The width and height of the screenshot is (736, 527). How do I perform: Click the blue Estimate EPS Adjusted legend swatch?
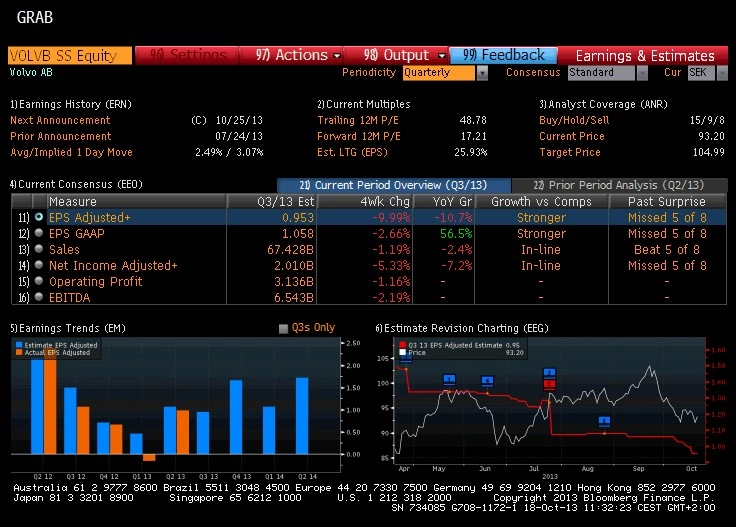click(x=19, y=345)
